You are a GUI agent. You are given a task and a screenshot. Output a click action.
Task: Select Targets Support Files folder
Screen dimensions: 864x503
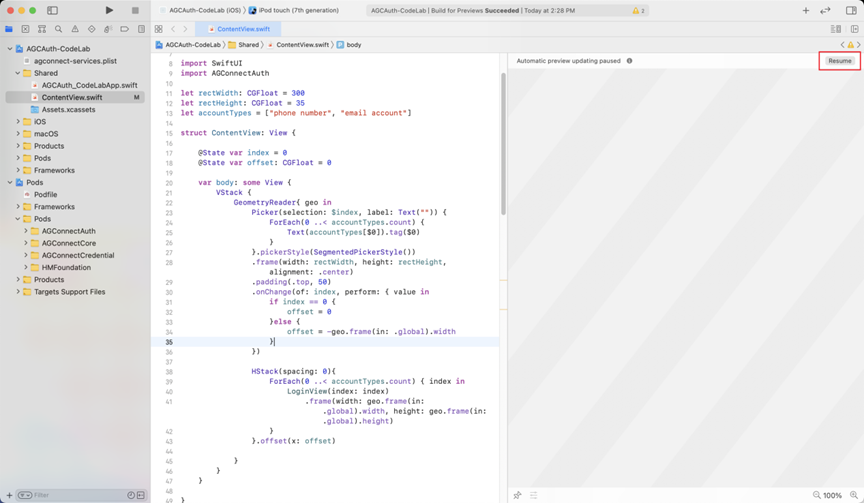point(75,291)
